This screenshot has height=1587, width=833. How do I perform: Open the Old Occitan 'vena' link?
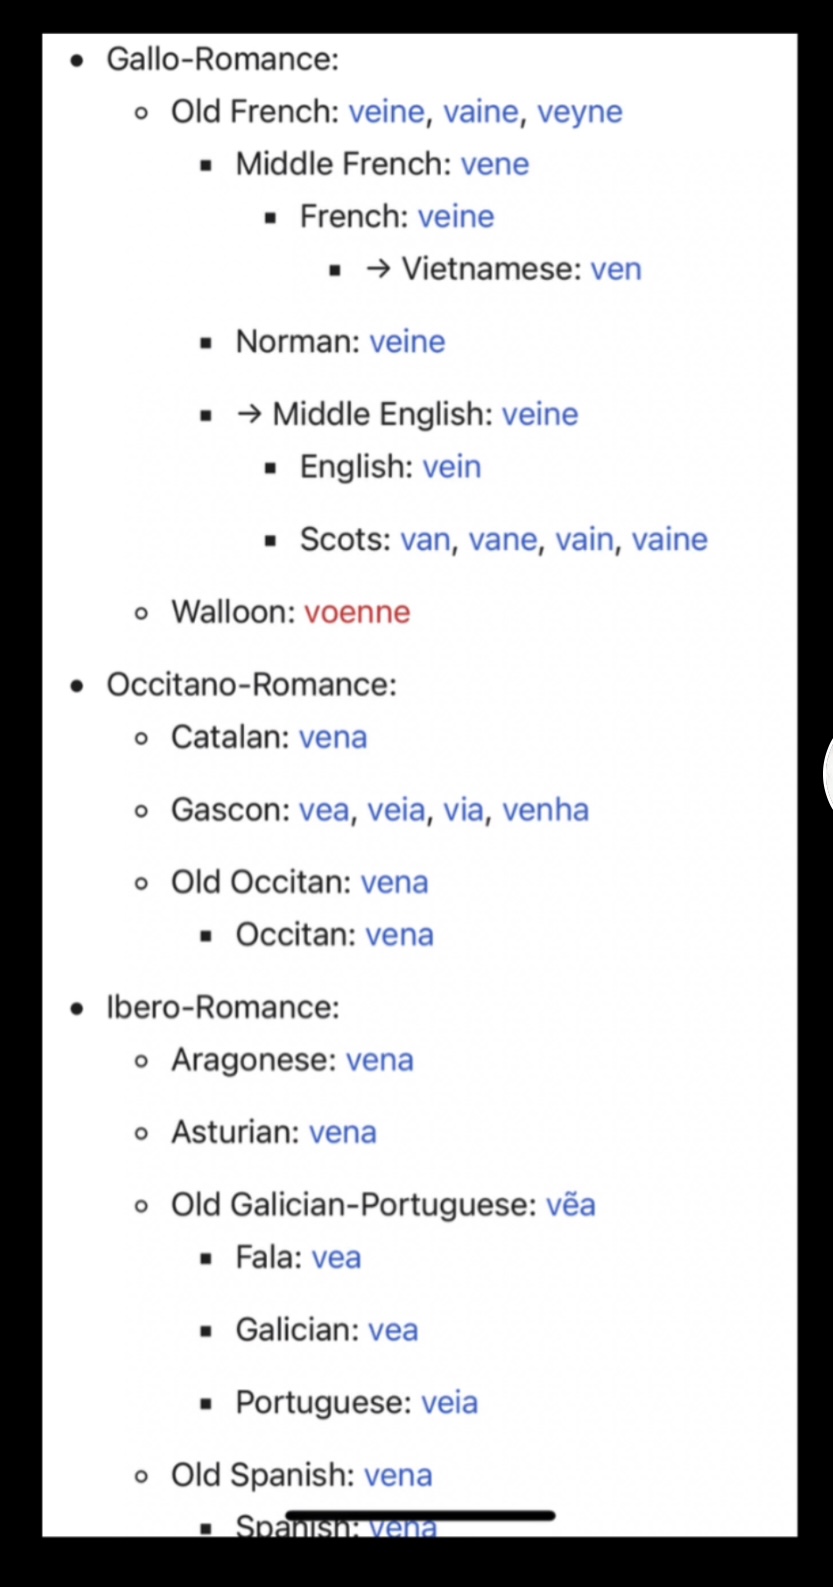tap(394, 882)
